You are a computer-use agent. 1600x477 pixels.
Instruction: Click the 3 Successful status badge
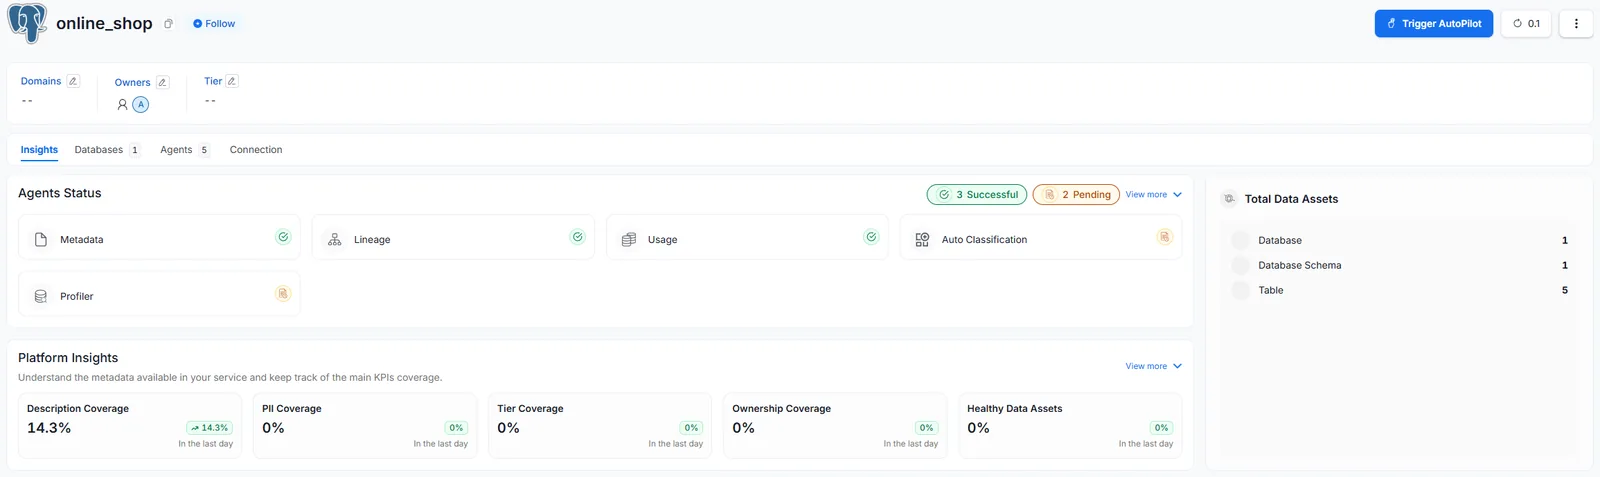[977, 195]
